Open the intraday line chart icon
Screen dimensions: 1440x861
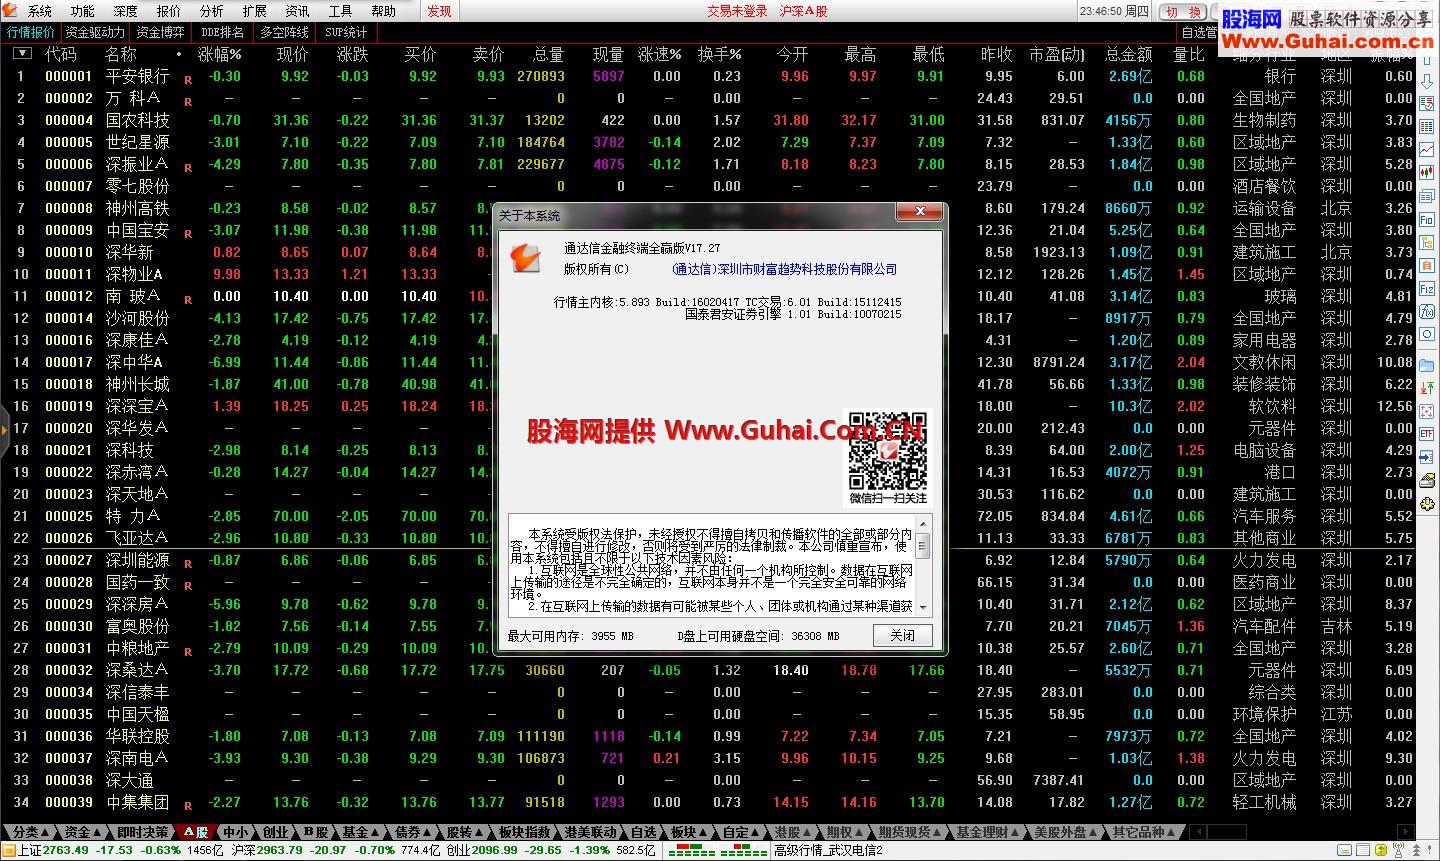tap(1426, 148)
